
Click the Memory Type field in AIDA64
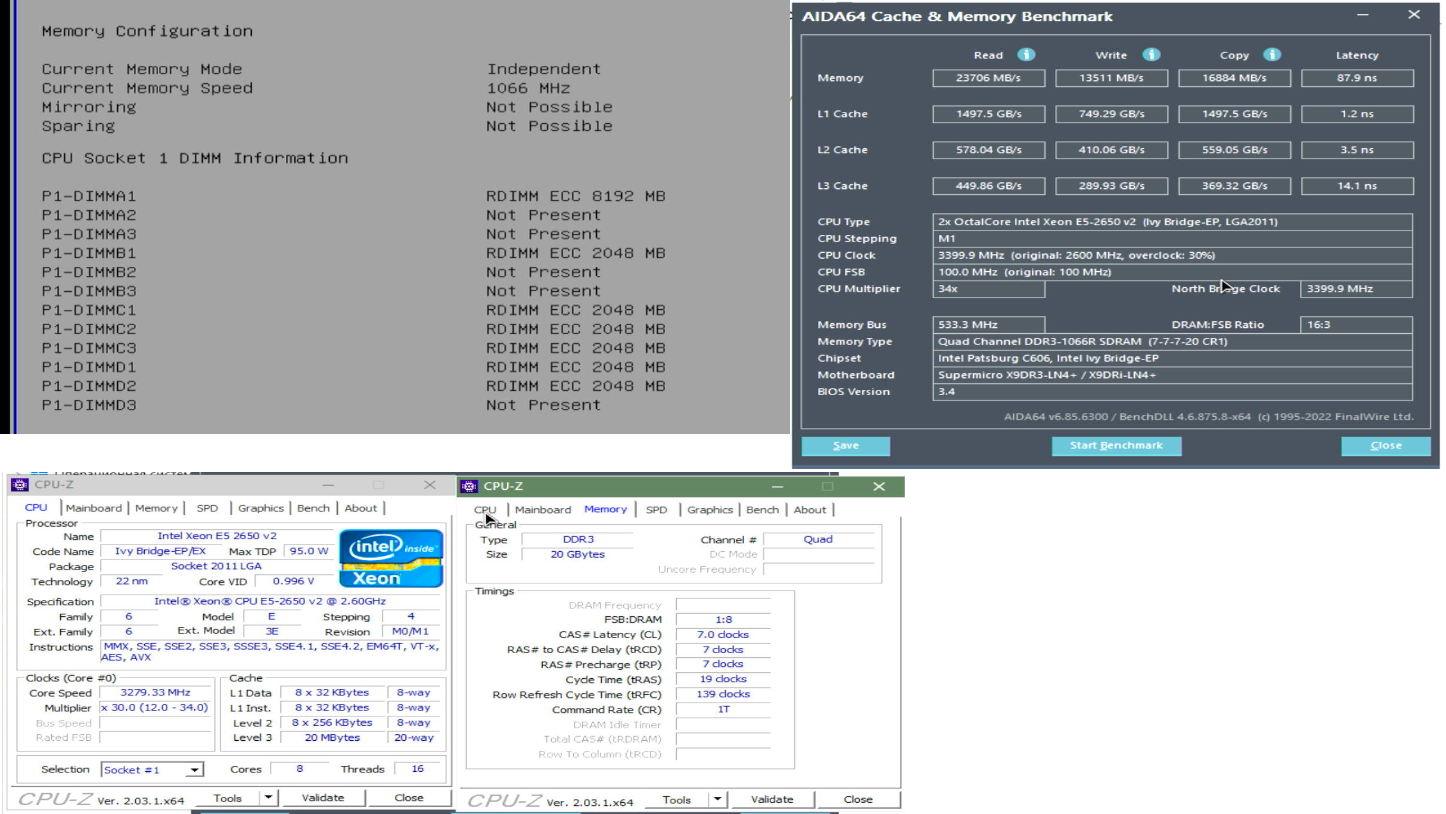pos(1173,342)
